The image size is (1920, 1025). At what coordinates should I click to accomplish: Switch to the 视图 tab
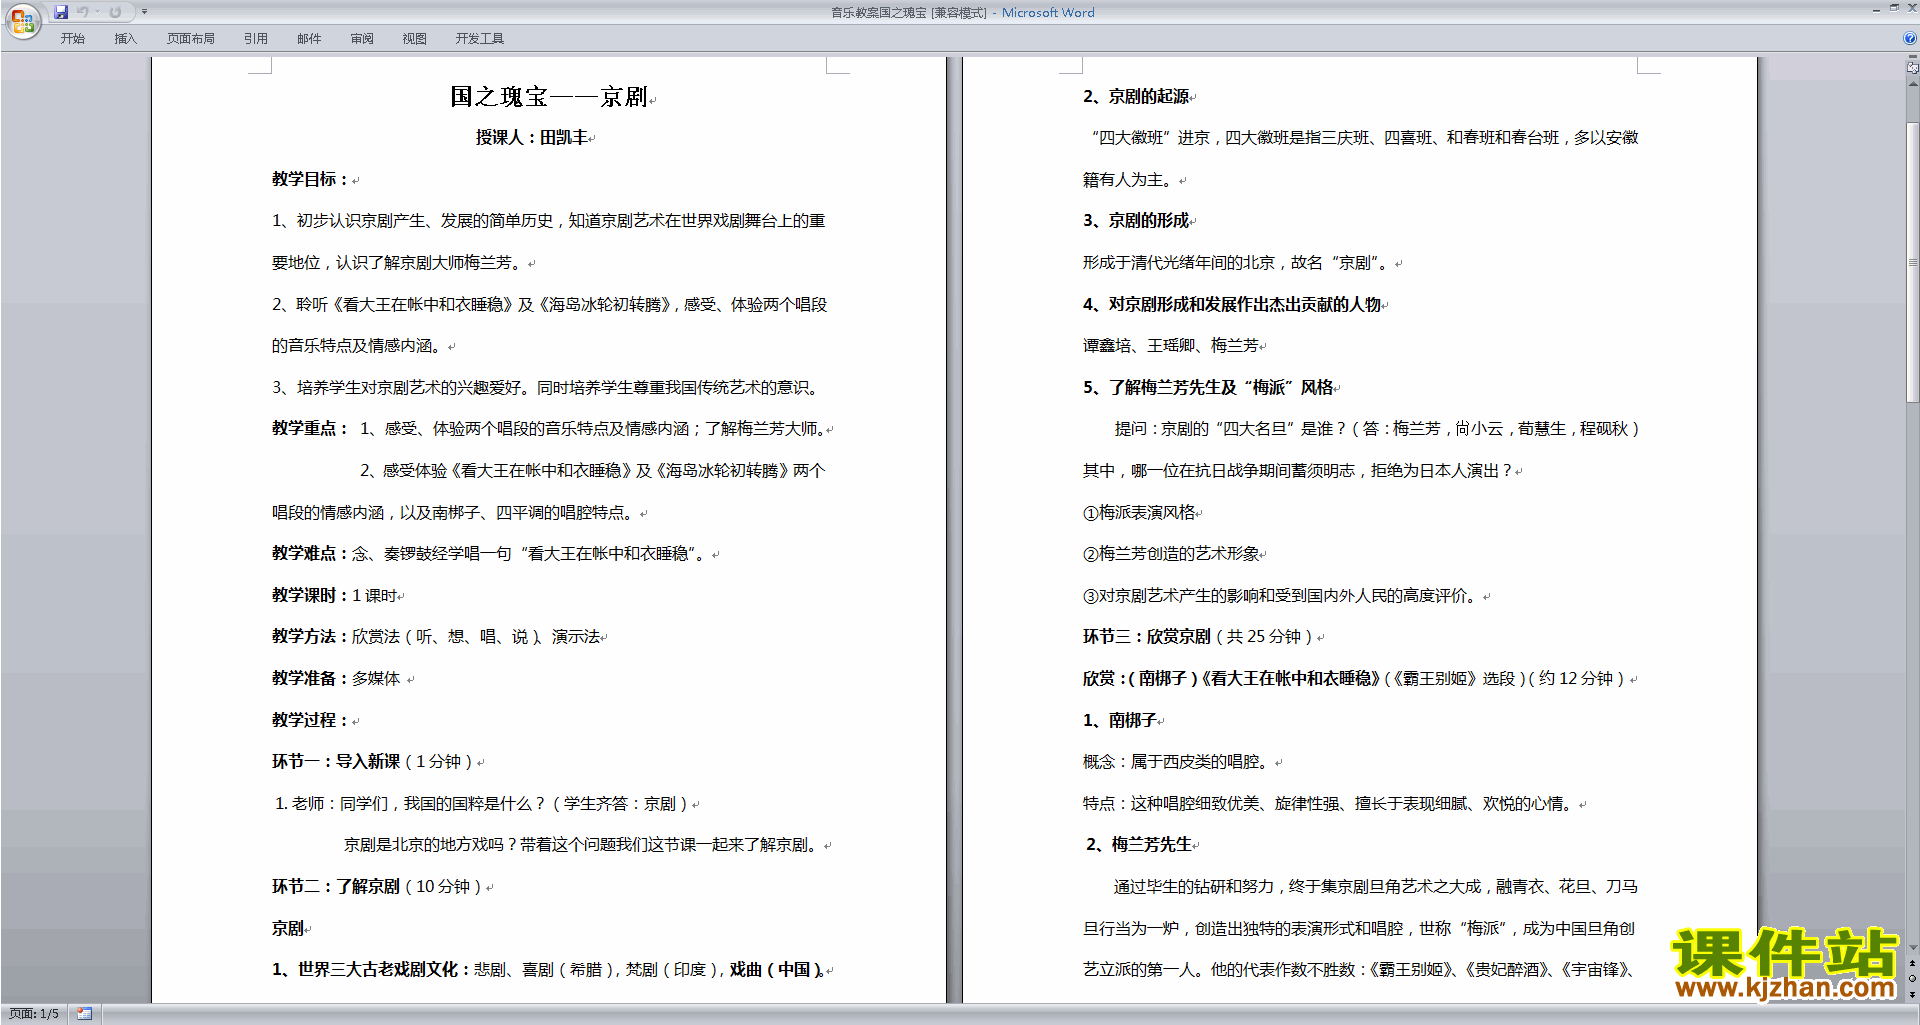pyautogui.click(x=415, y=38)
